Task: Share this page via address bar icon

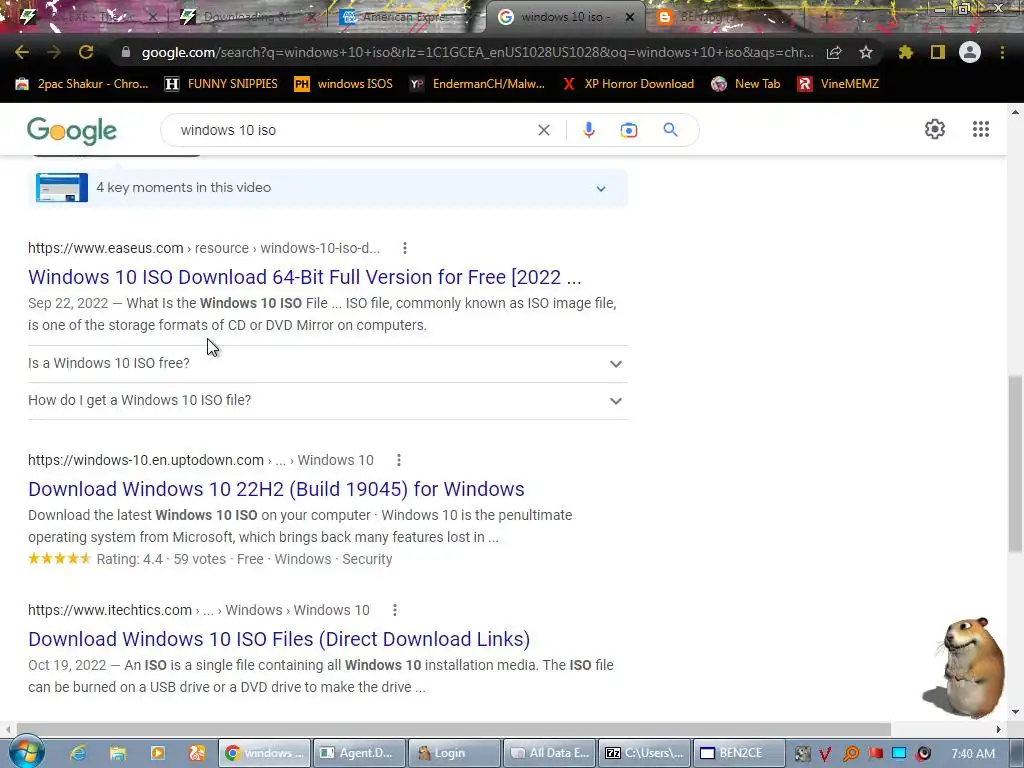Action: (834, 52)
